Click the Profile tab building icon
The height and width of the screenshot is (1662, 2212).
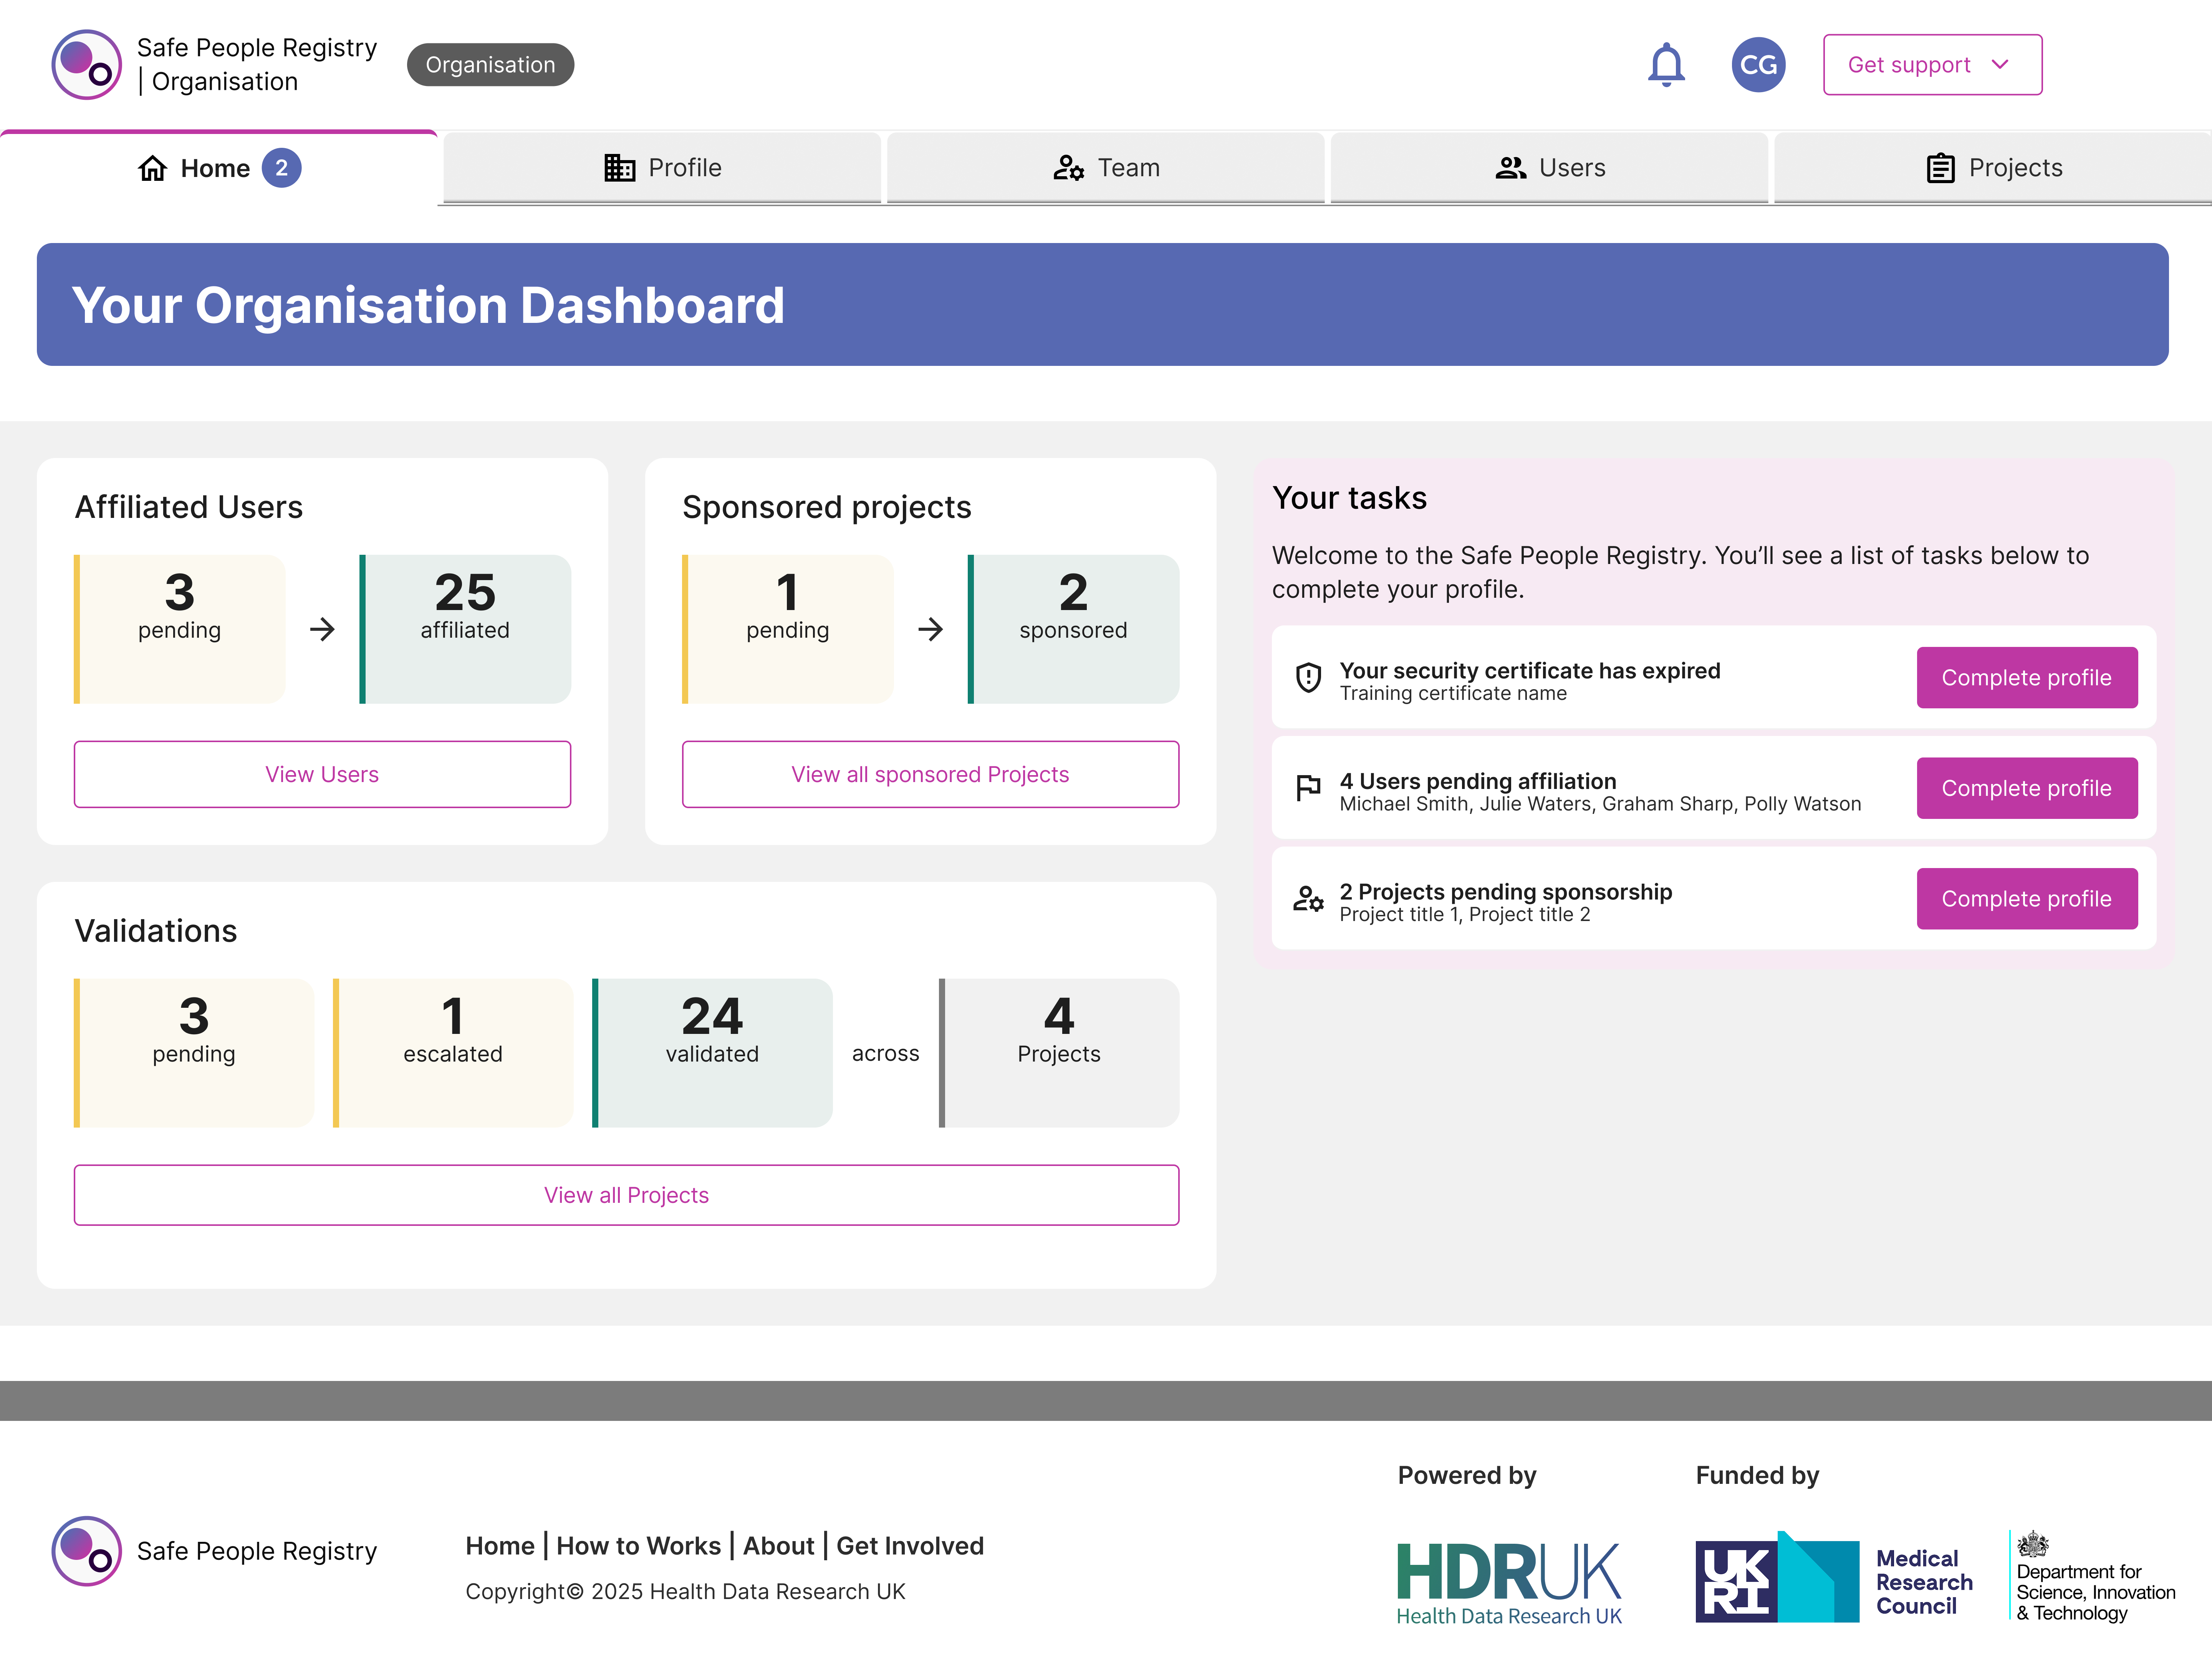click(619, 168)
